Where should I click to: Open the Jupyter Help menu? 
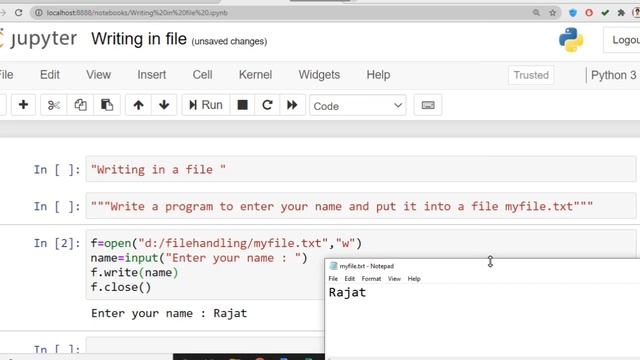378,75
